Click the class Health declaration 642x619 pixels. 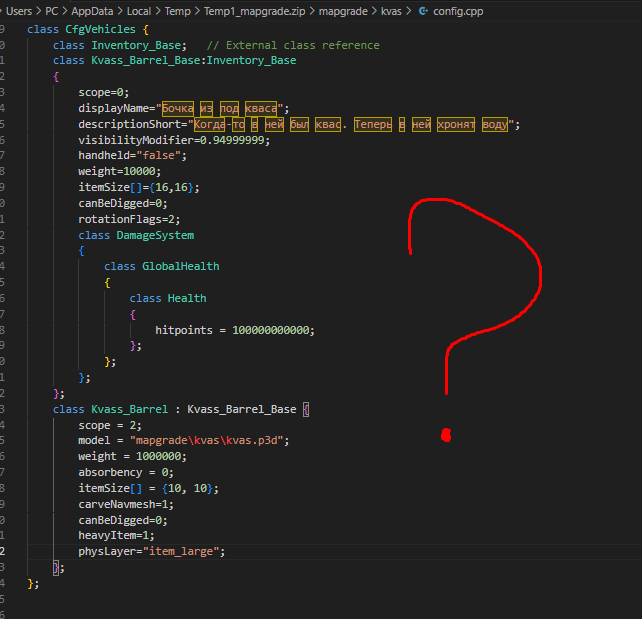(168, 298)
